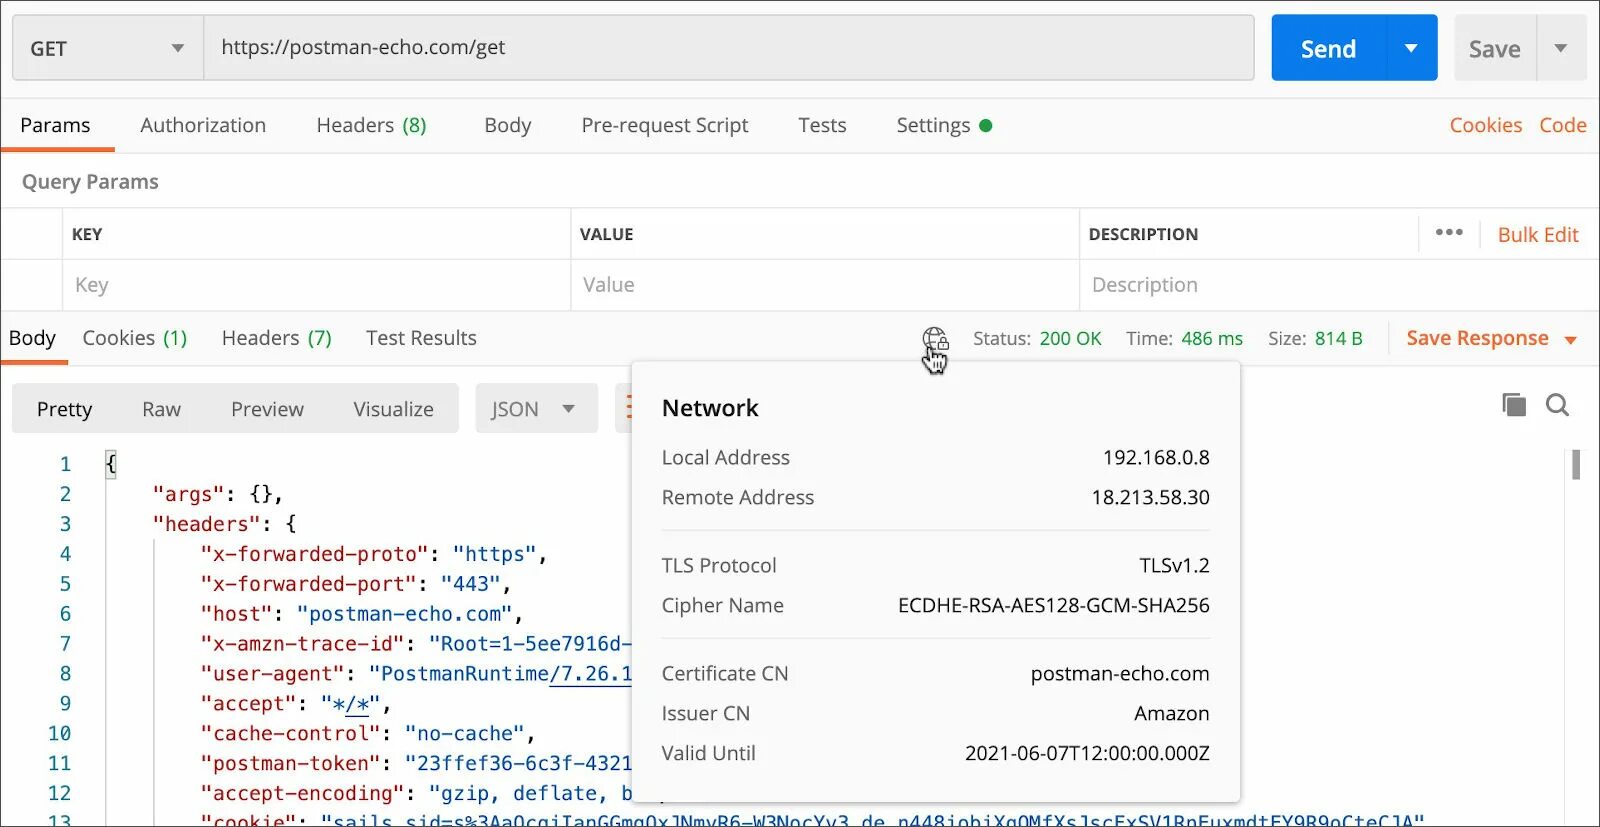Open the GET method dropdown

point(108,48)
